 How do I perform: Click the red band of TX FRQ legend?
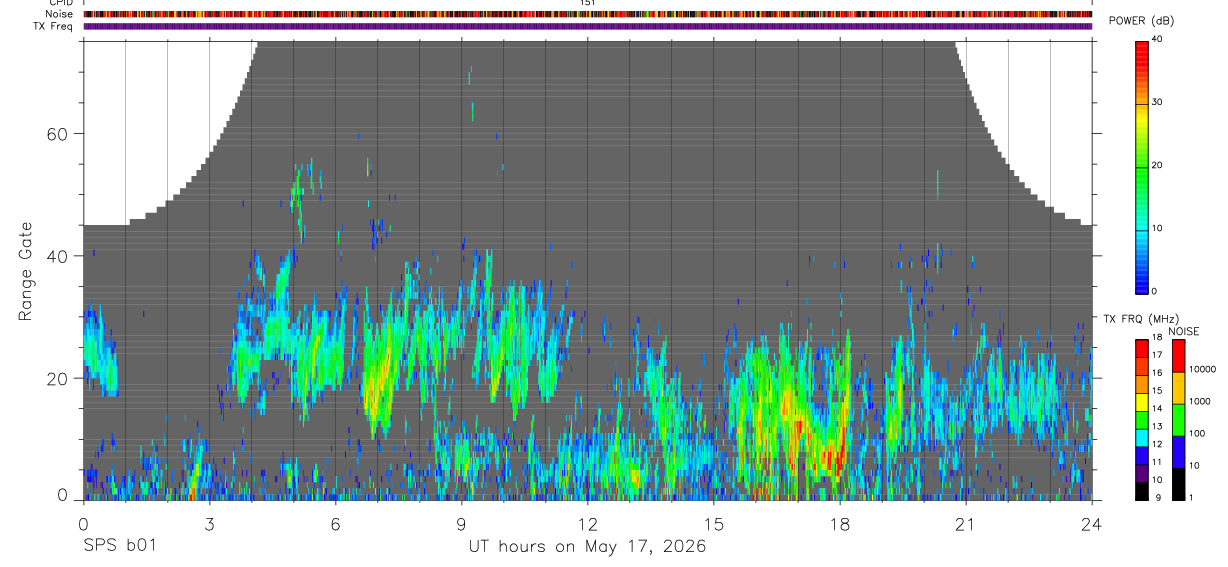[1142, 347]
